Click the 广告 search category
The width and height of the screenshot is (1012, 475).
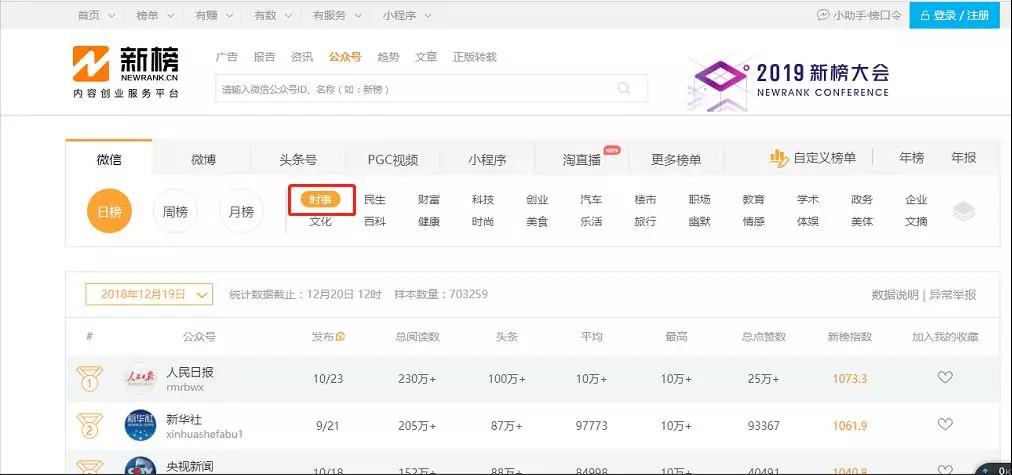(x=227, y=57)
